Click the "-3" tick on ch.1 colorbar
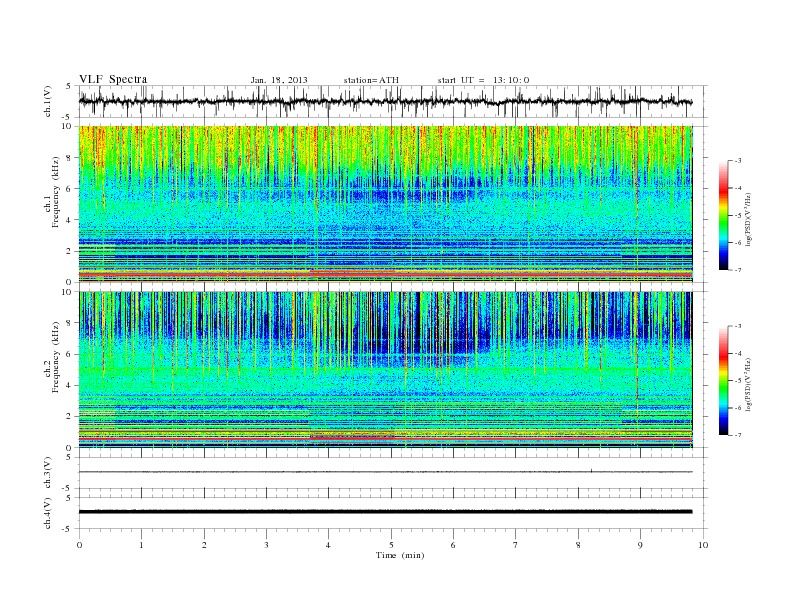792x612 pixels. tap(738, 161)
